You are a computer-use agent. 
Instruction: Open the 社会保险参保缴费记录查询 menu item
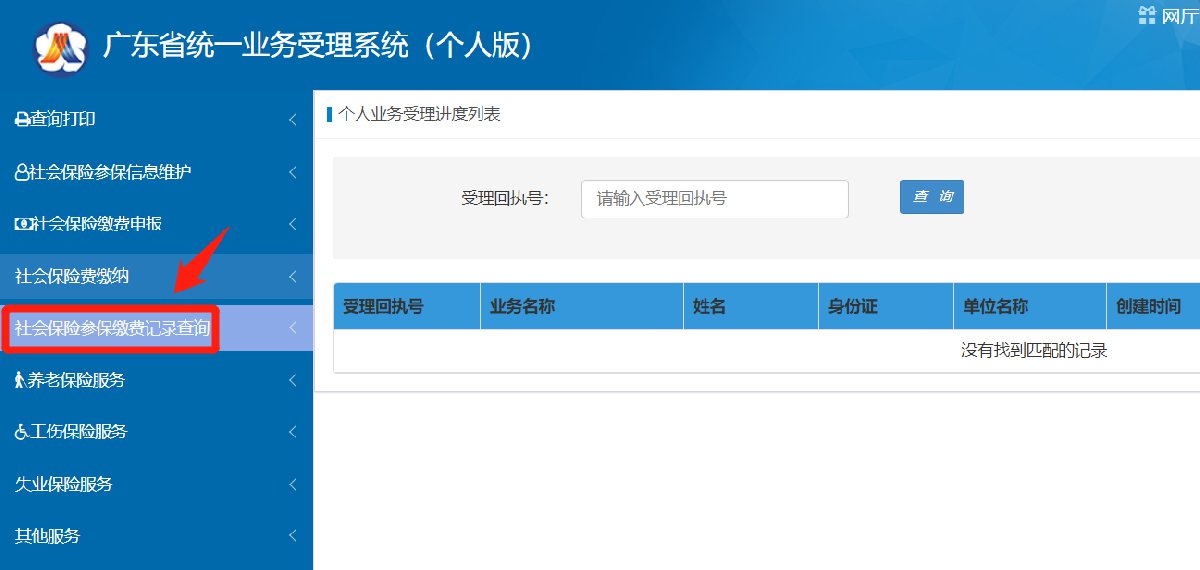click(112, 328)
